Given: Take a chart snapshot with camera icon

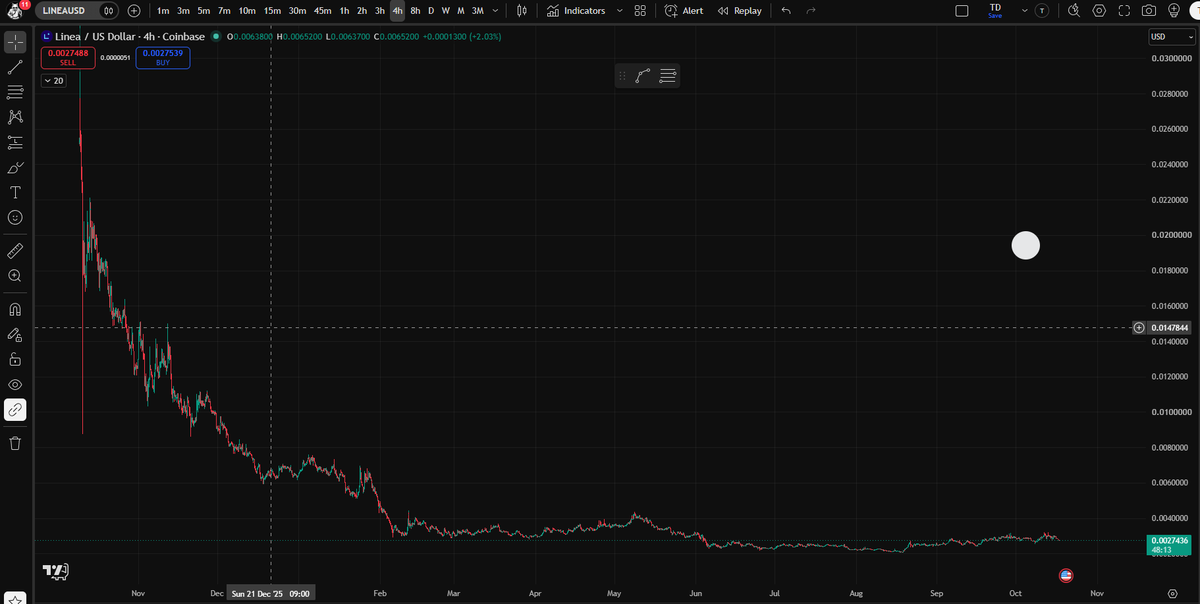Looking at the screenshot, I should pos(1149,10).
